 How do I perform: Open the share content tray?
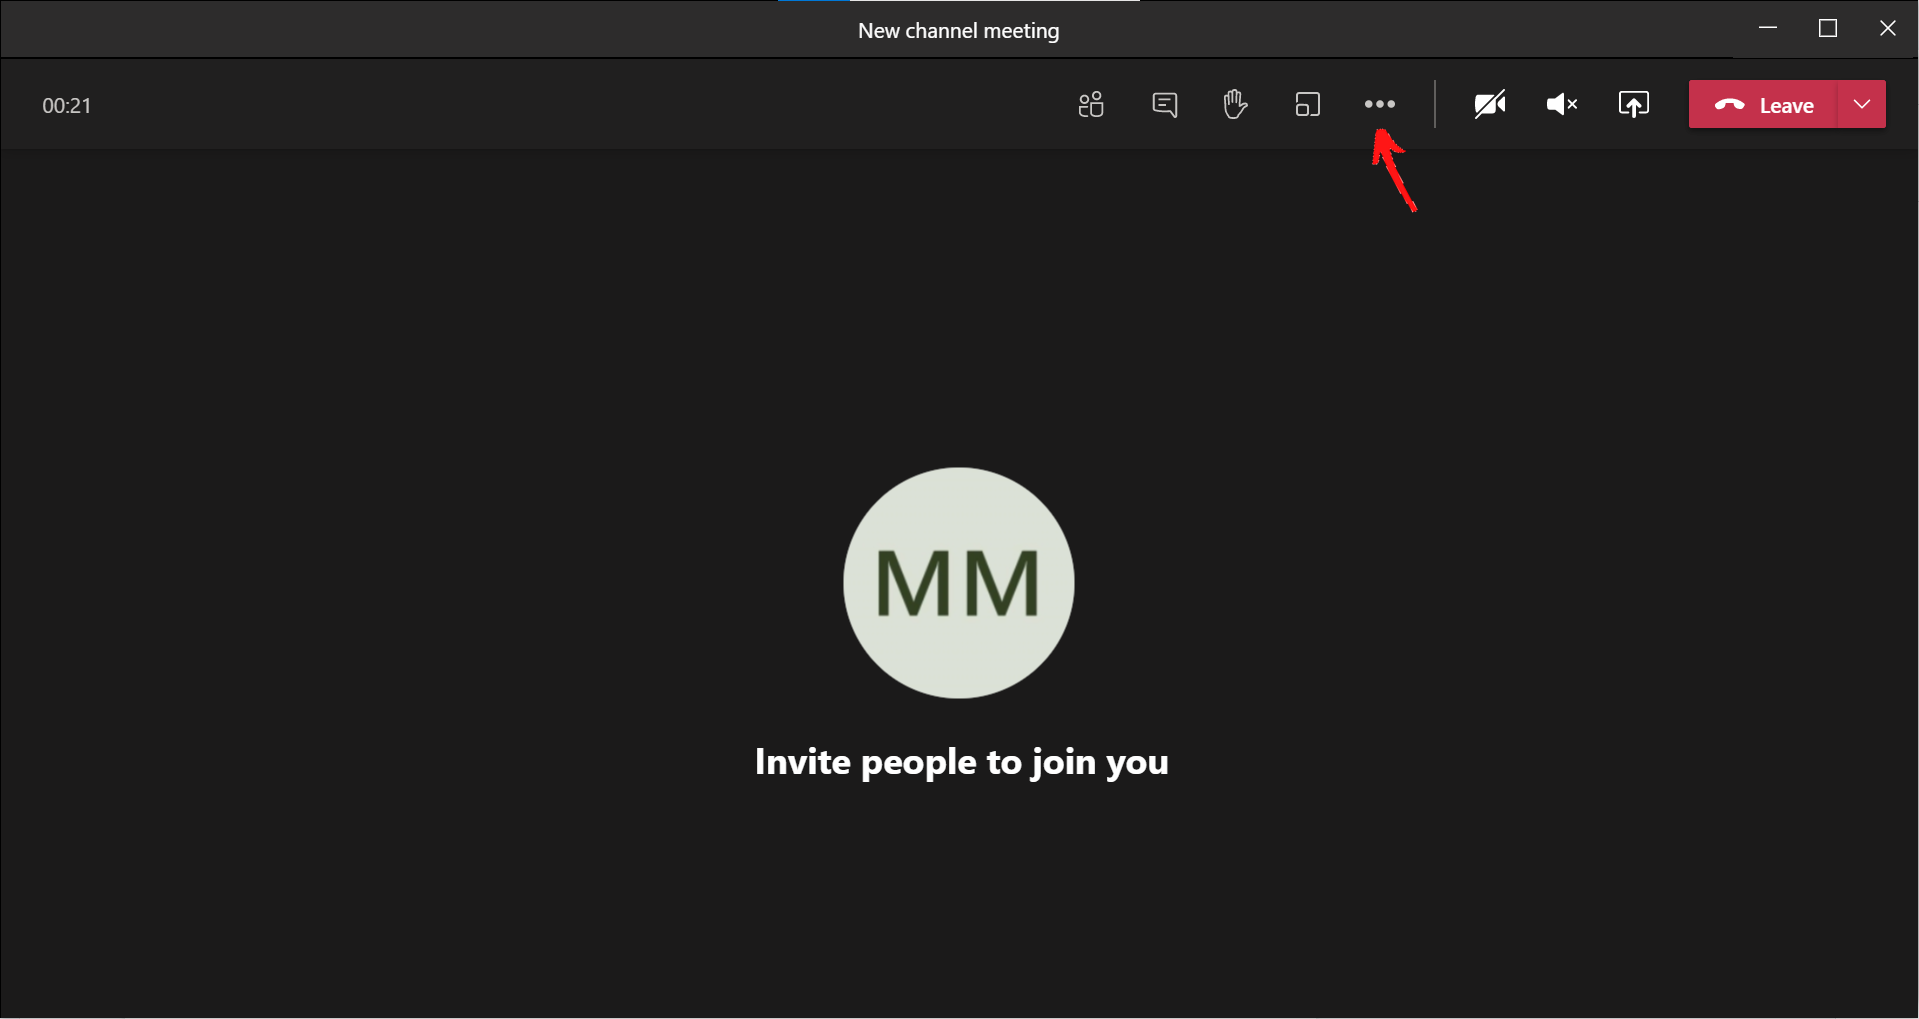pos(1633,104)
